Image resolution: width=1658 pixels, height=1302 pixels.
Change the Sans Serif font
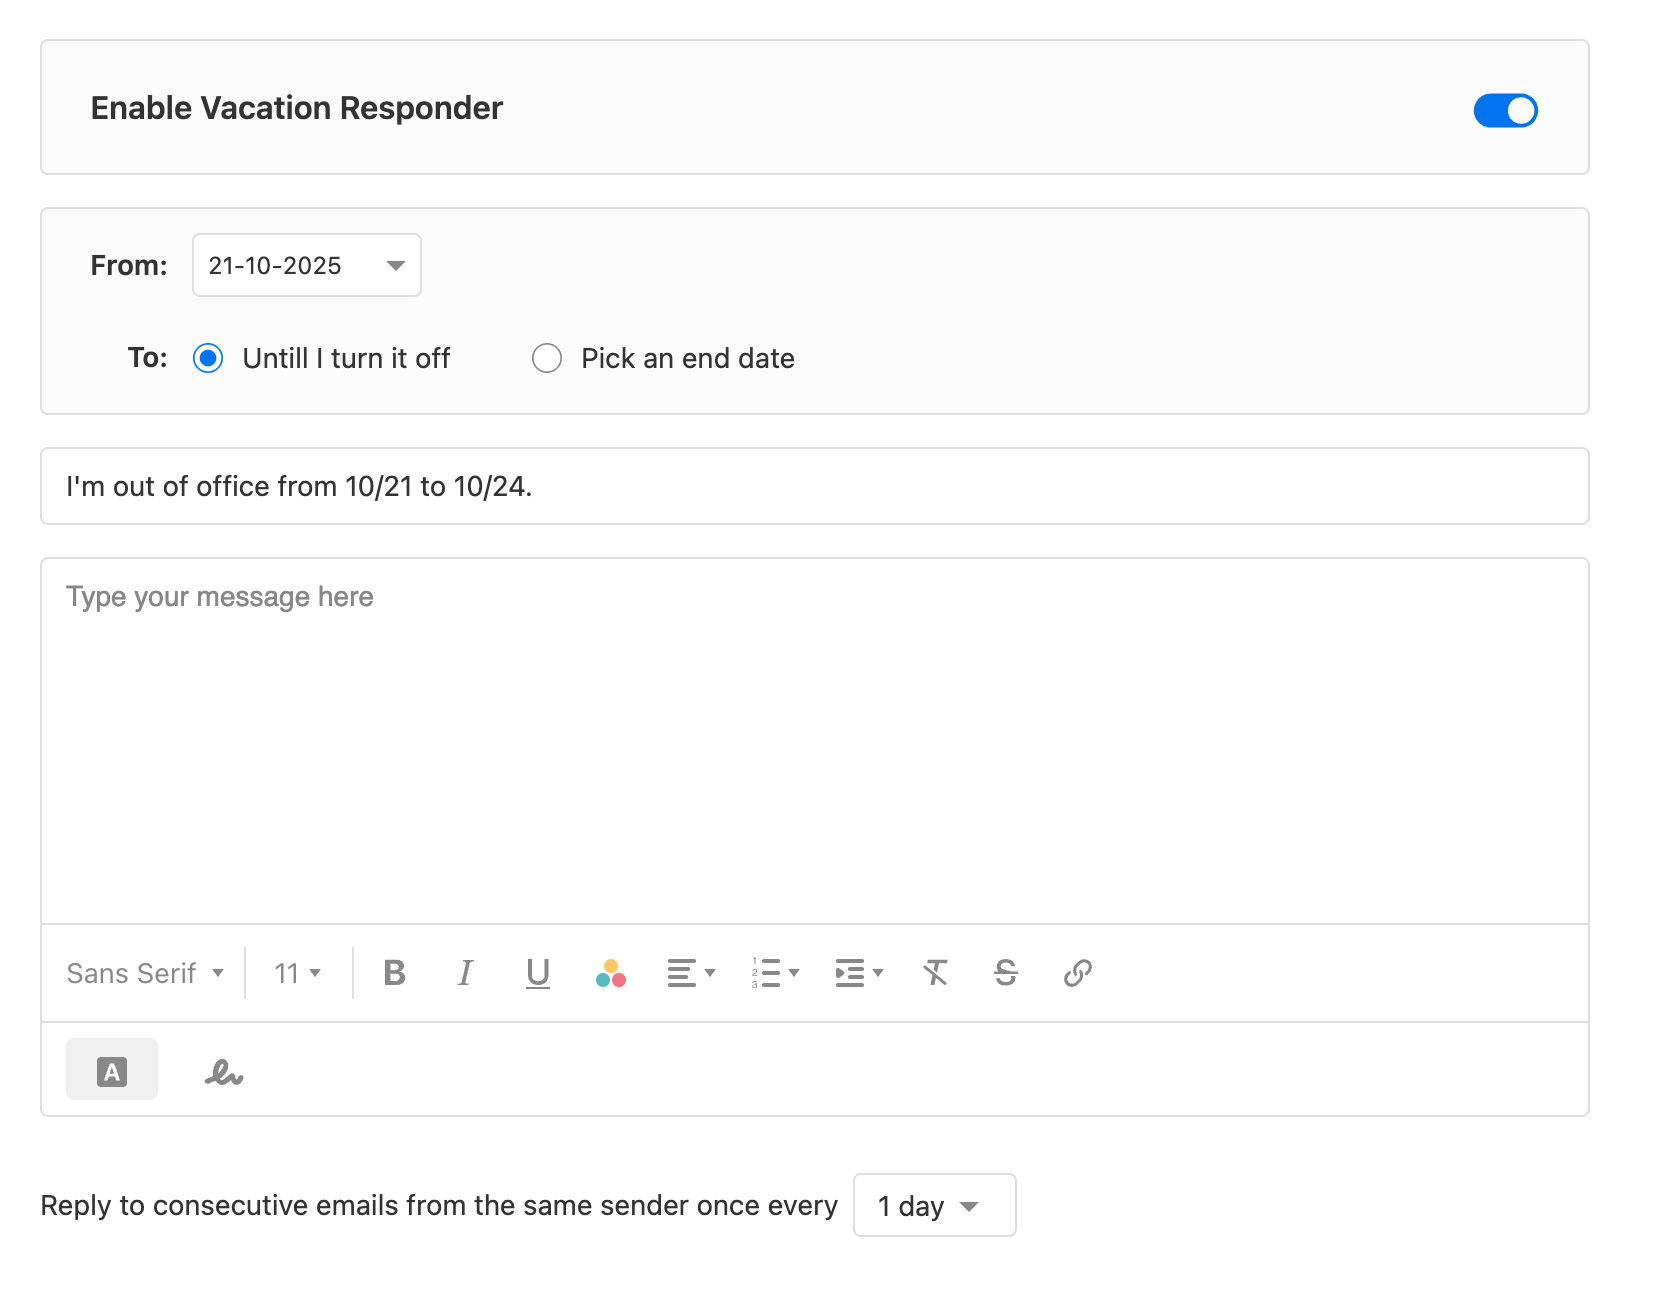(145, 972)
